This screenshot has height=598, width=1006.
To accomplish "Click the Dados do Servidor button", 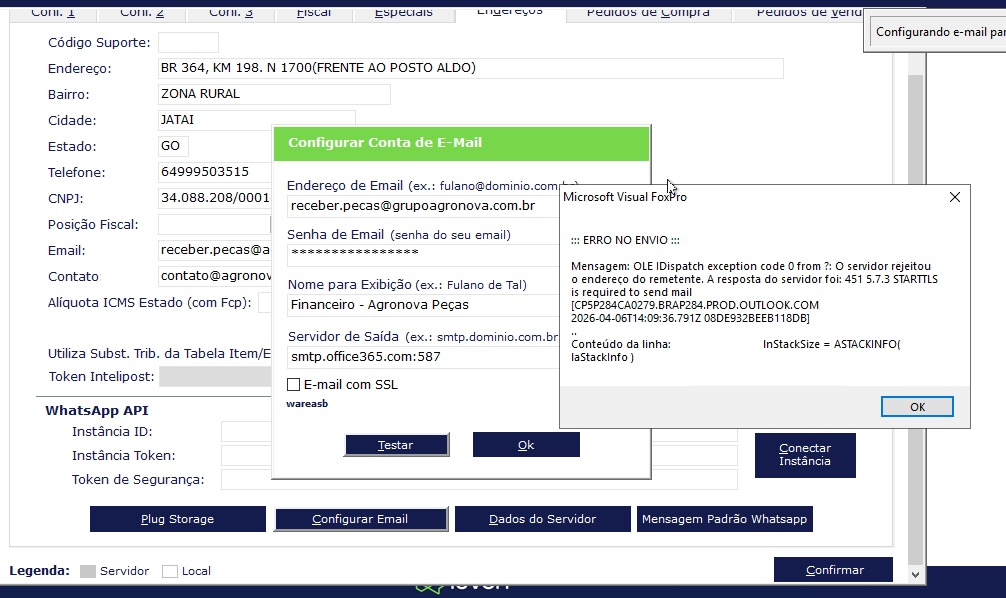I will (543, 519).
